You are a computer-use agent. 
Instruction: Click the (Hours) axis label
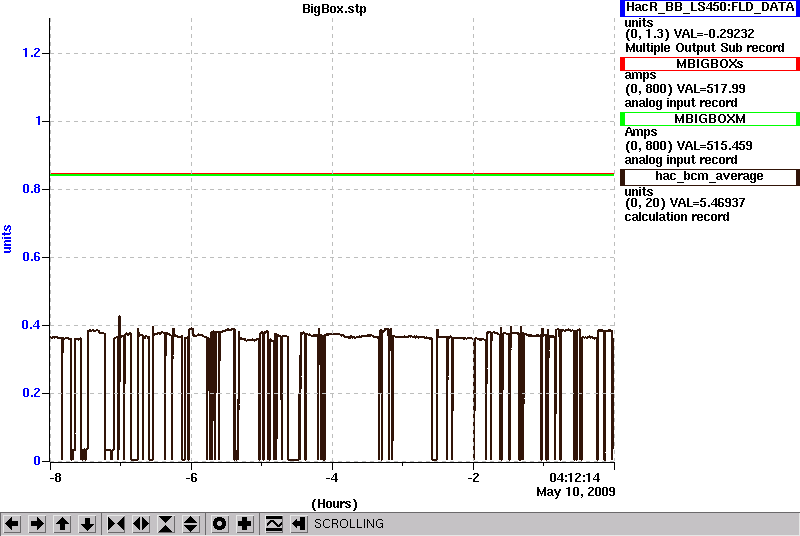pyautogui.click(x=334, y=504)
